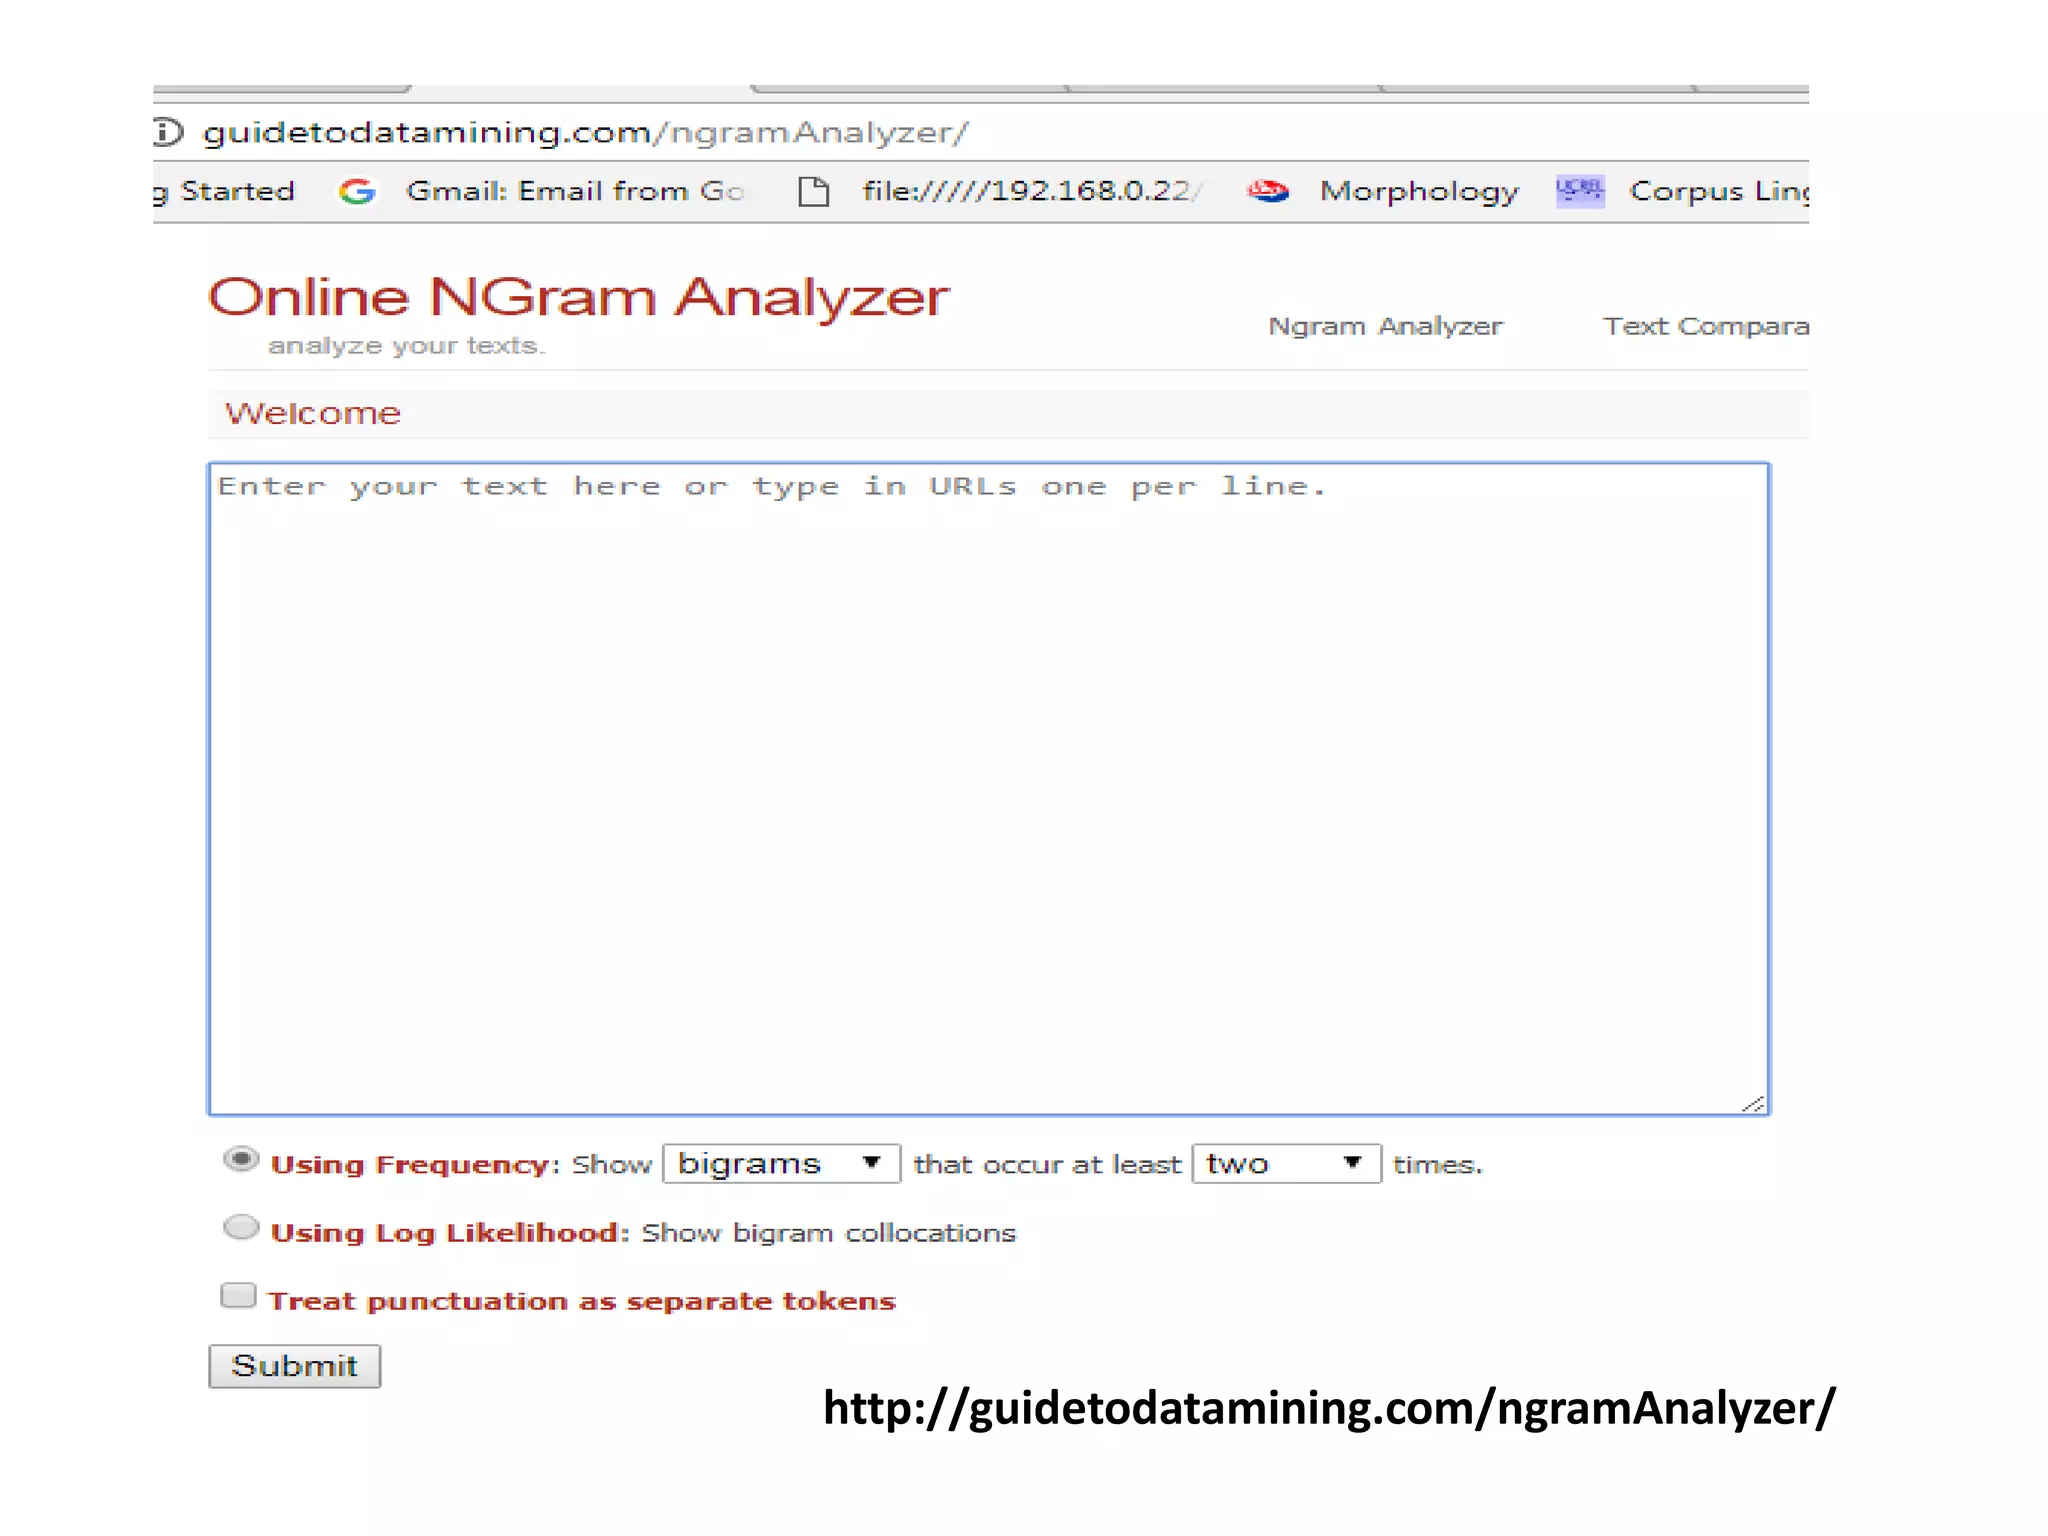Click 'that occur at least' label
This screenshot has width=2048, height=1536.
1047,1165
